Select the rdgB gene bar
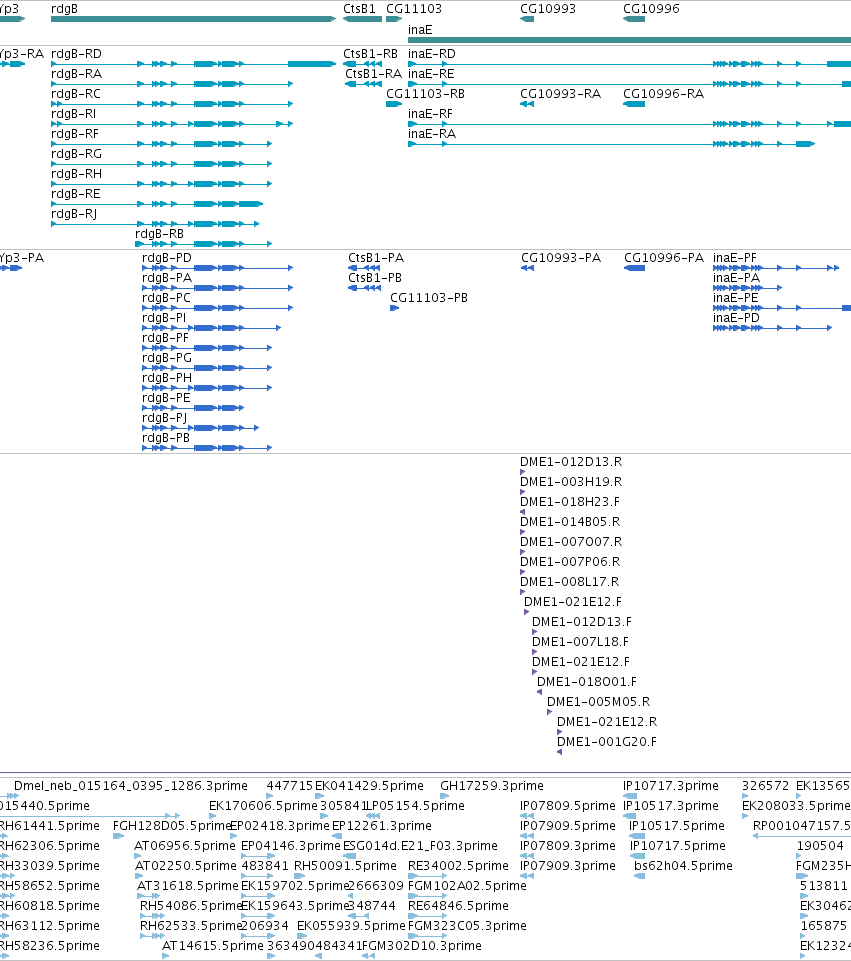Screen dimensions: 851x961 (x=194, y=19)
